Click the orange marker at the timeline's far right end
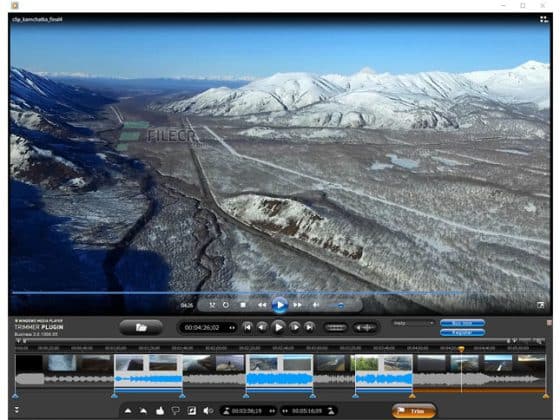This screenshot has width=560, height=420. (x=545, y=396)
